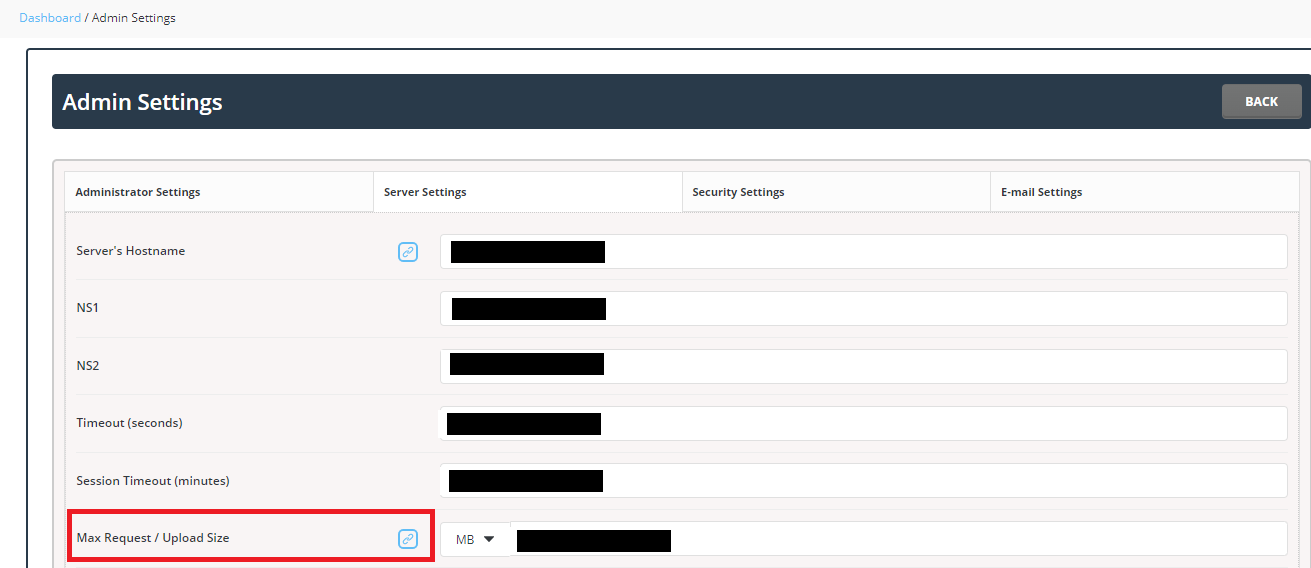The height and width of the screenshot is (568, 1311).
Task: Click the link icon beside Server's Hostname
Action: point(408,252)
